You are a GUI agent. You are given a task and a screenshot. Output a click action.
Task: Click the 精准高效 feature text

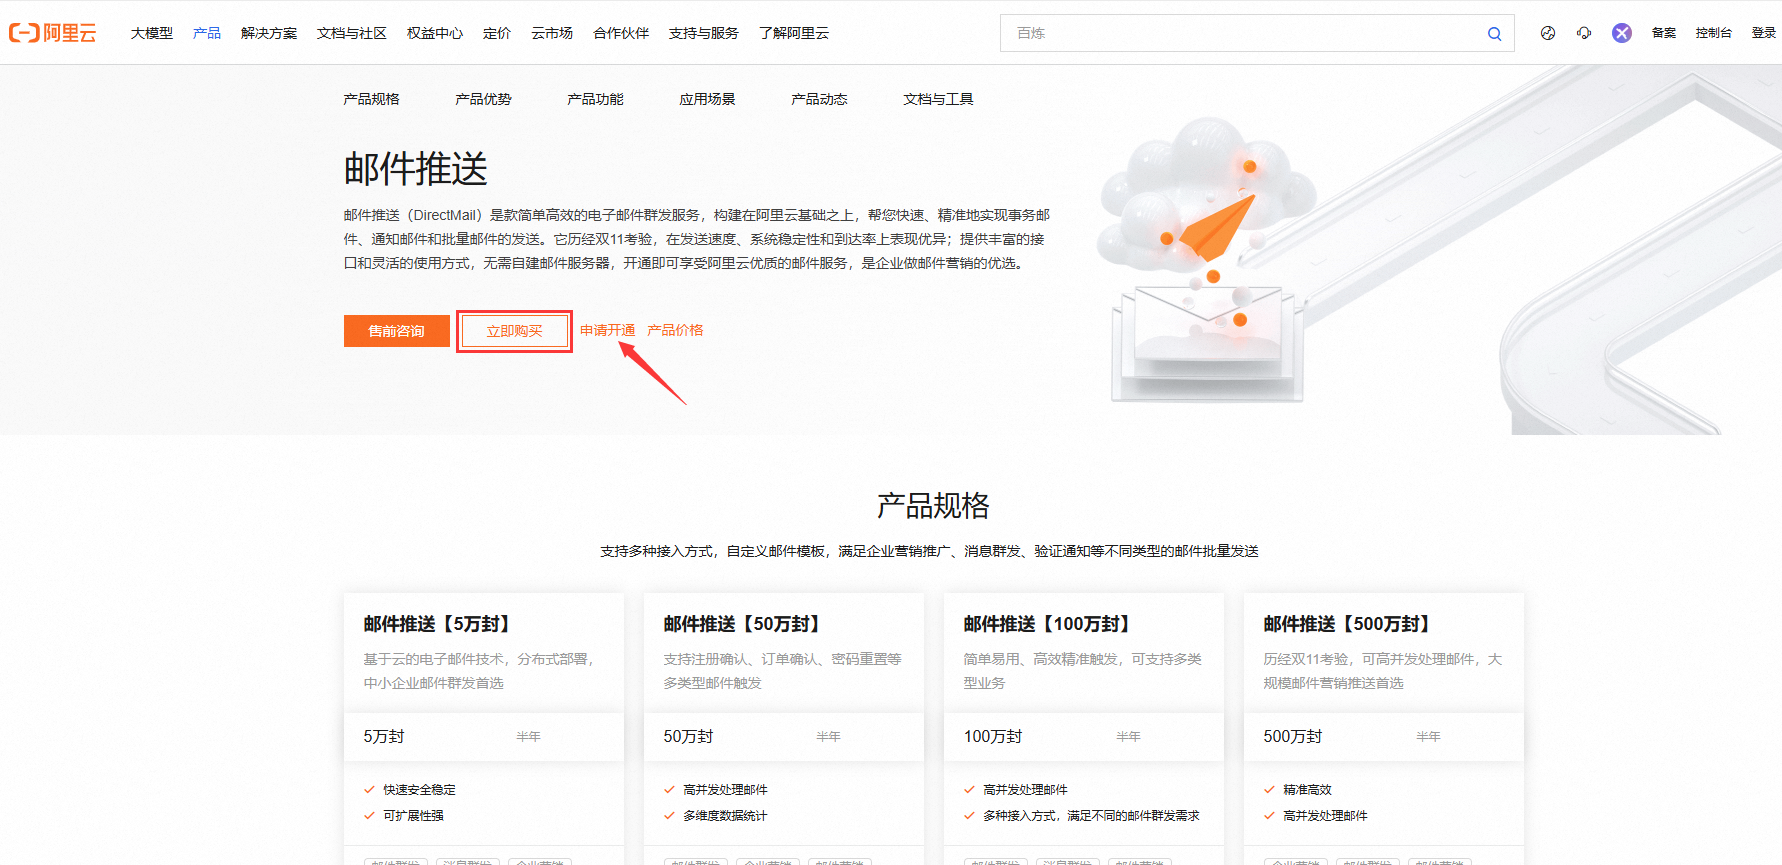coord(1307,789)
